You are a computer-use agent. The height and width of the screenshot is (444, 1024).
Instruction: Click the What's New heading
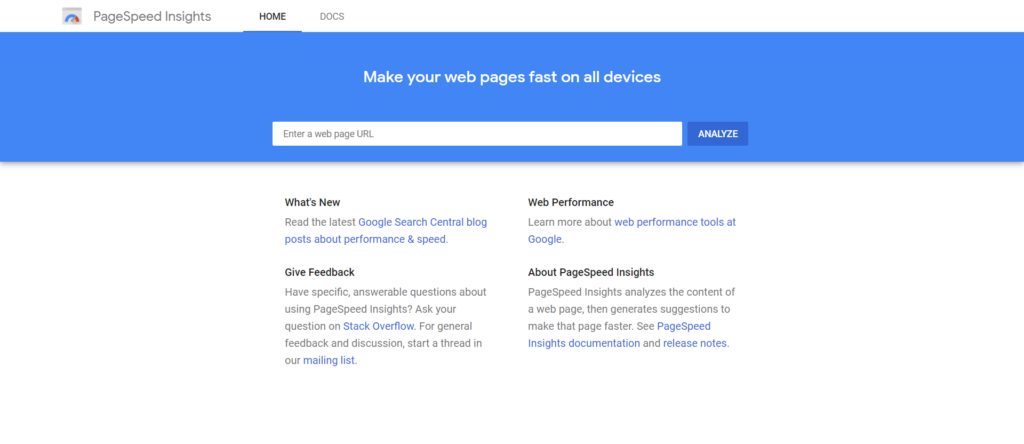(x=312, y=202)
